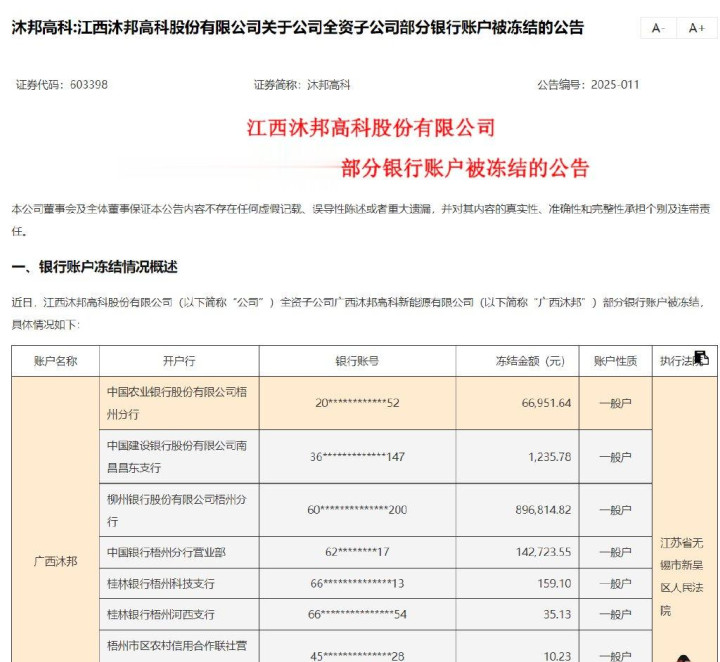Click account number ending in 13

(x=357, y=583)
